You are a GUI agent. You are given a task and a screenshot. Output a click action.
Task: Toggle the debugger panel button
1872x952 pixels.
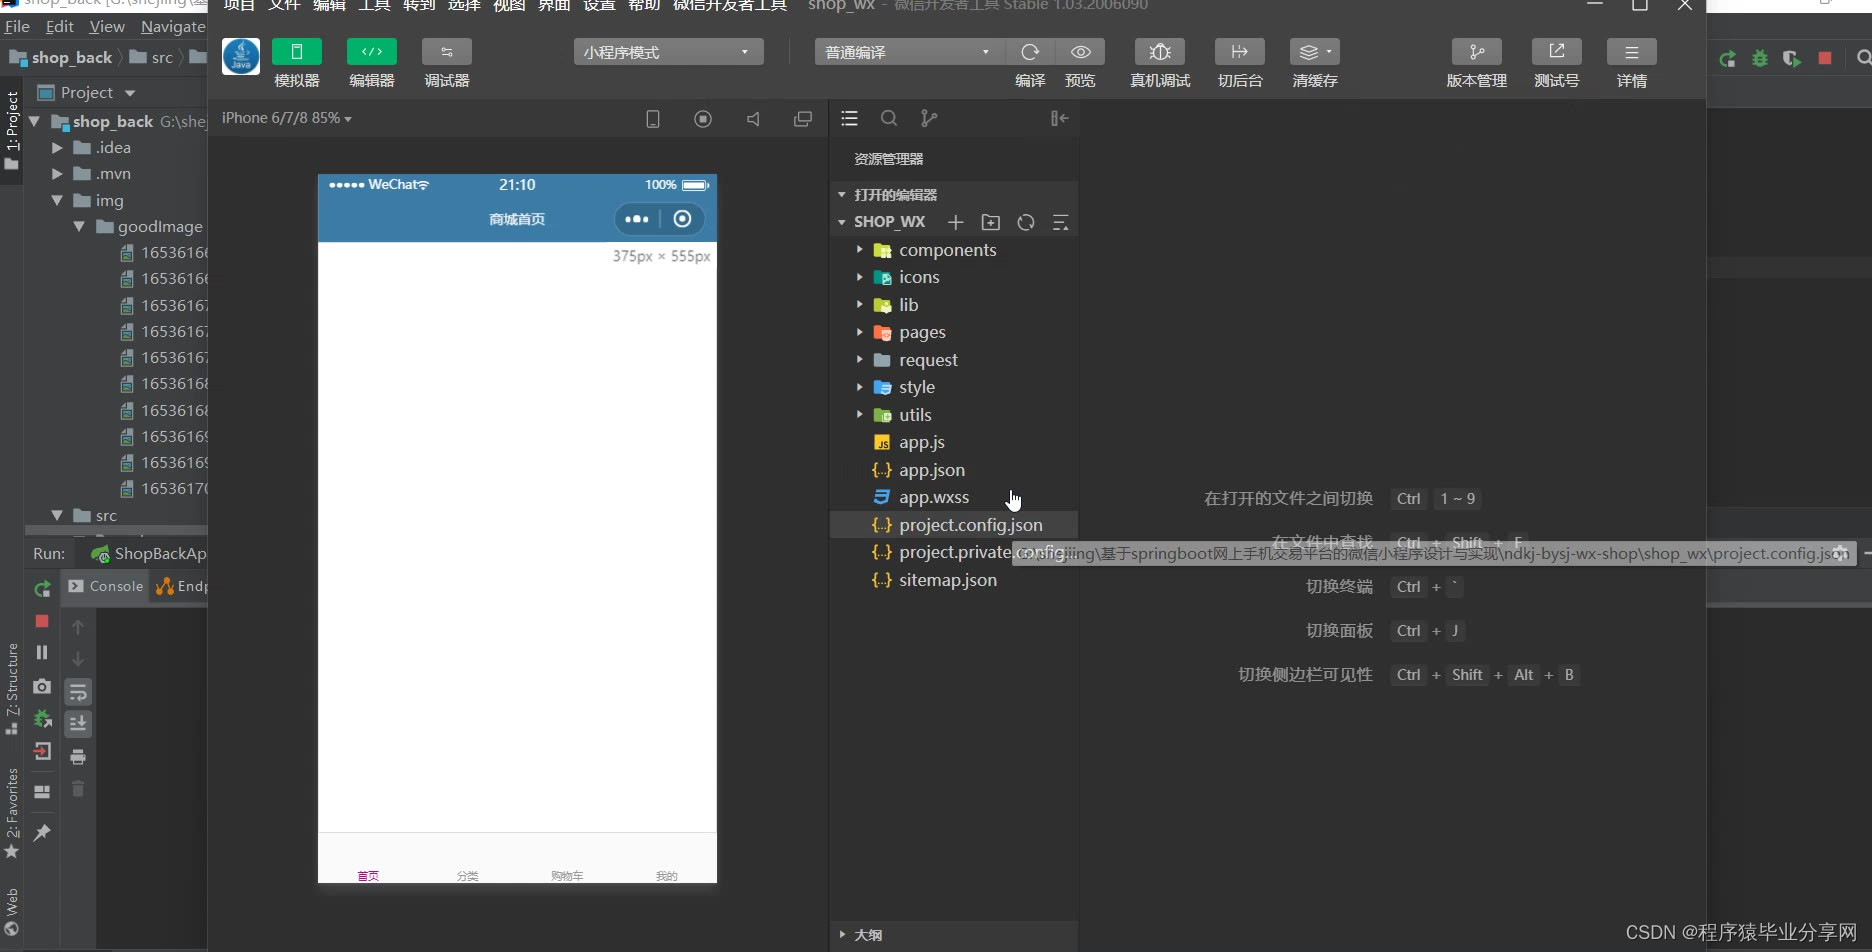tap(446, 52)
